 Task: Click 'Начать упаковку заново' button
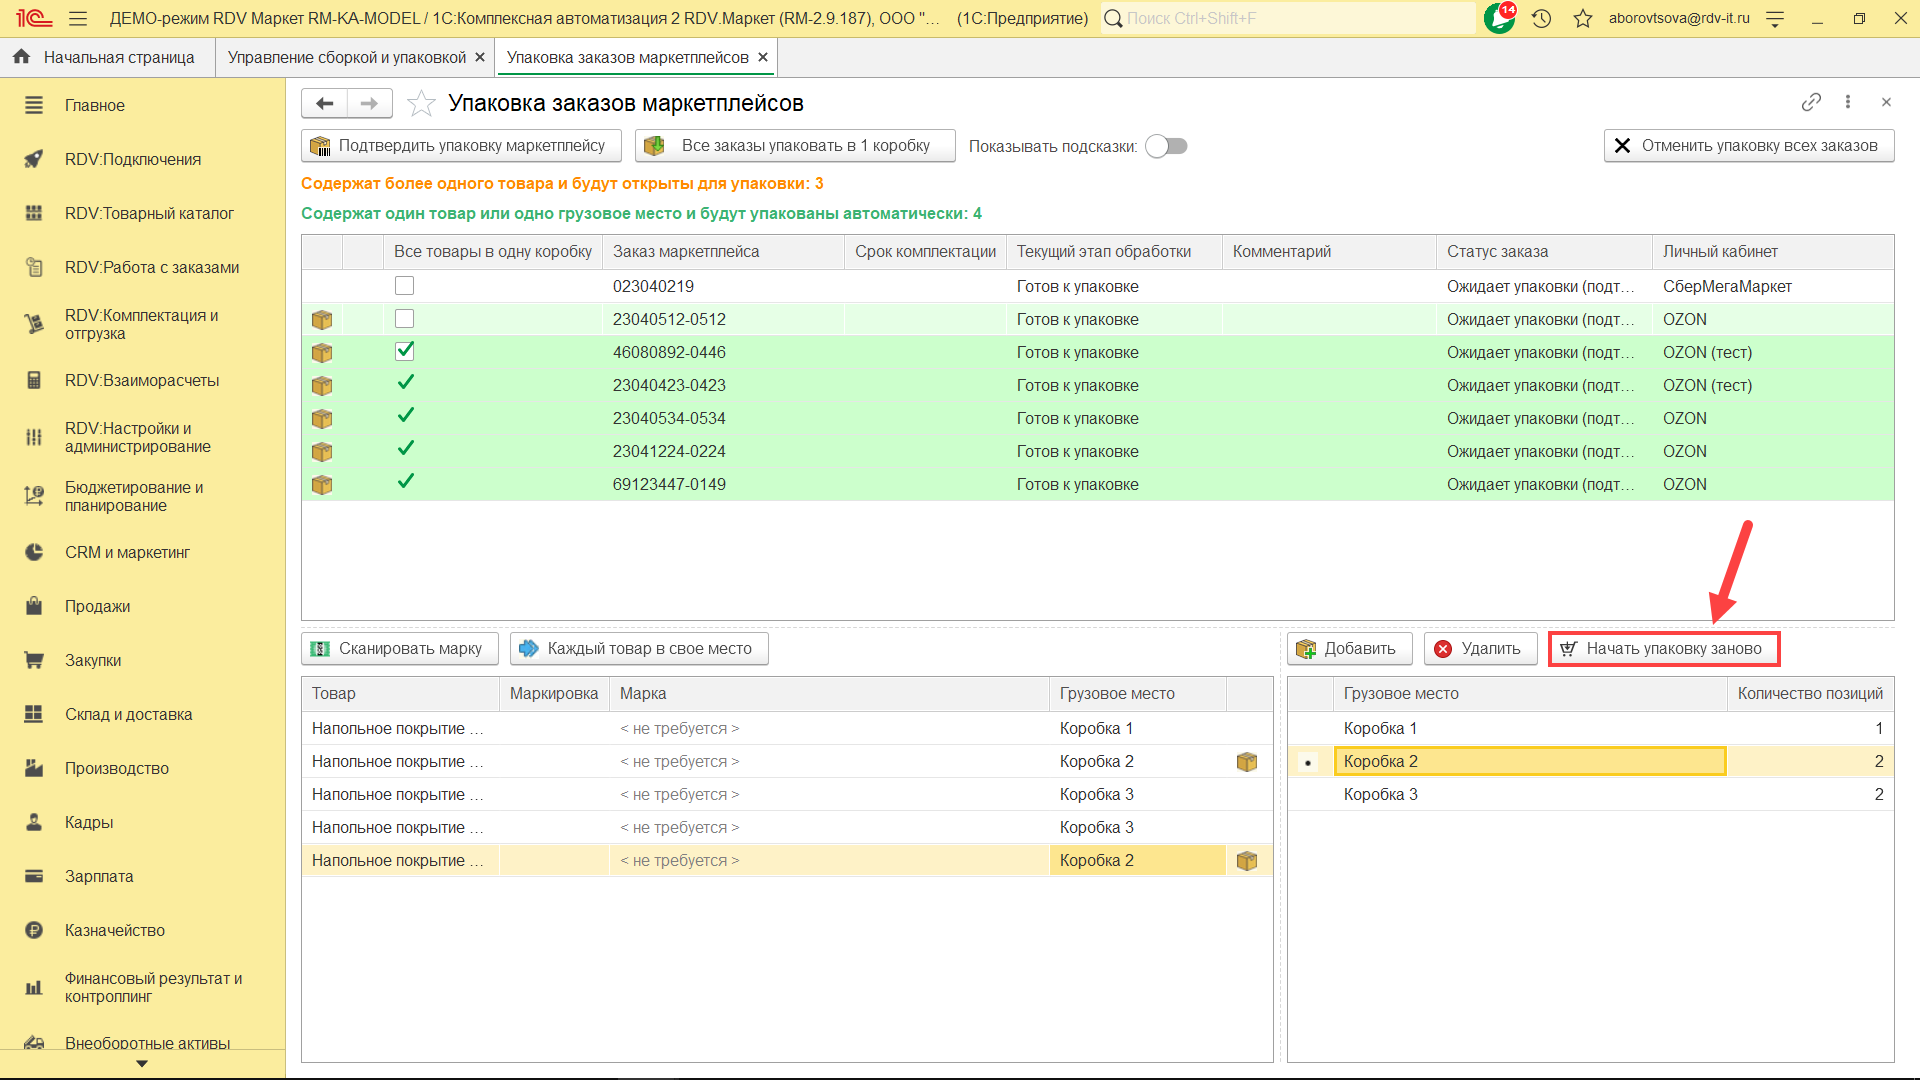pyautogui.click(x=1664, y=648)
